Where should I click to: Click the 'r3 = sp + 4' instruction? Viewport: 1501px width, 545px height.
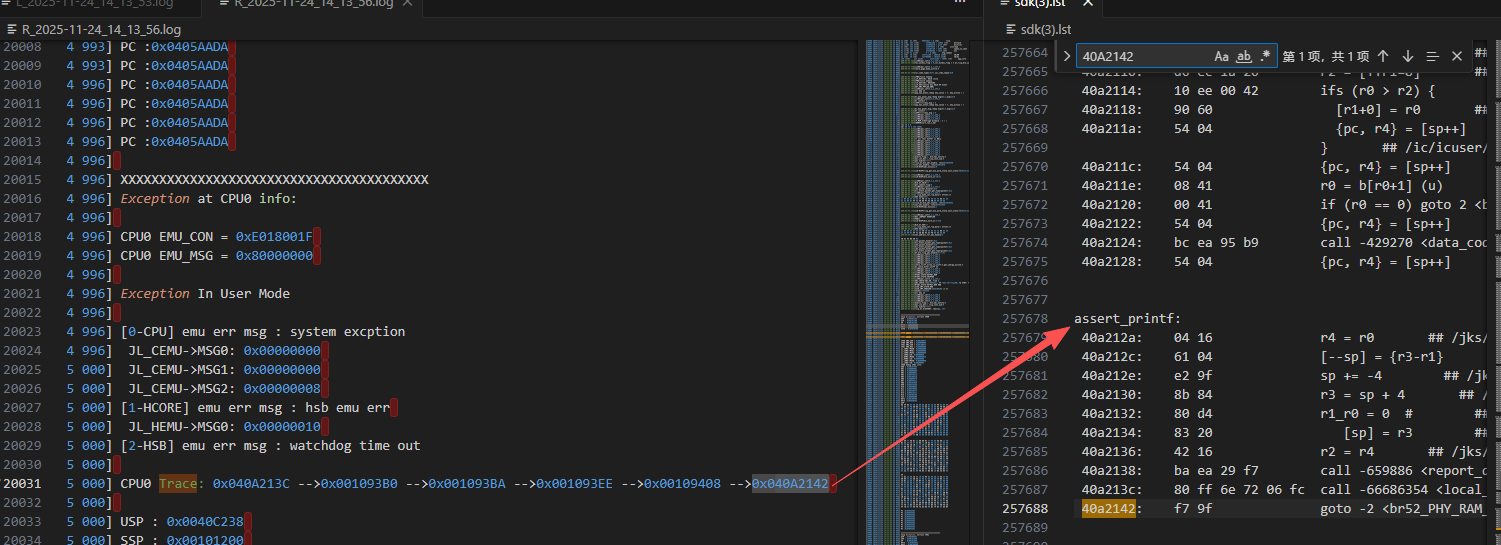pos(1363,394)
